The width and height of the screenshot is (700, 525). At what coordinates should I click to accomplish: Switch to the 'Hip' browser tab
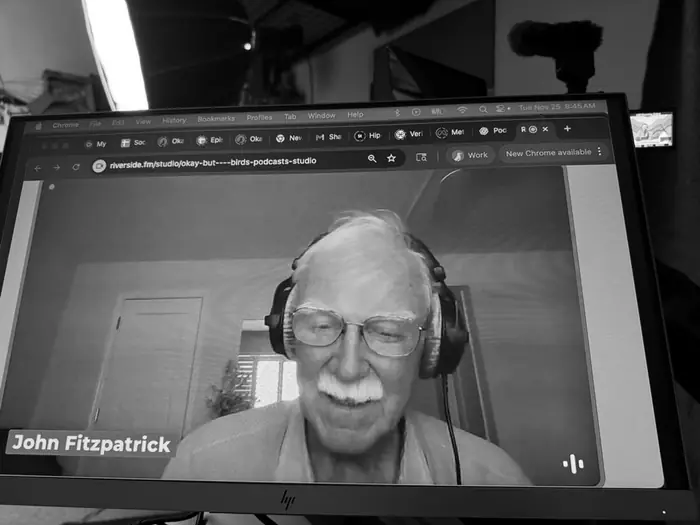coord(367,135)
